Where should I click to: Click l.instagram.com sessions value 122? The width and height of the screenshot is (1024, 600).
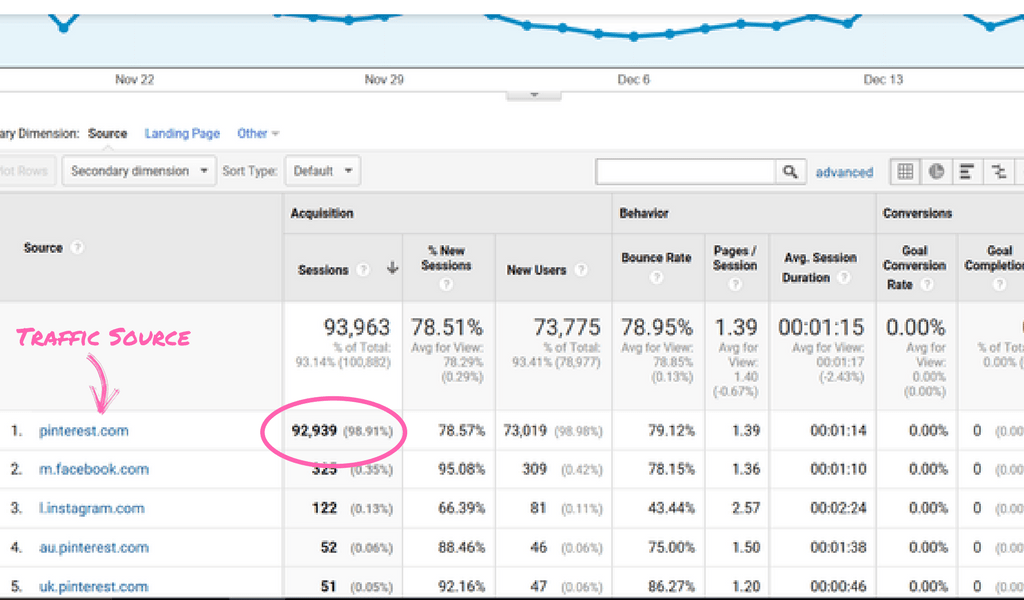324,509
